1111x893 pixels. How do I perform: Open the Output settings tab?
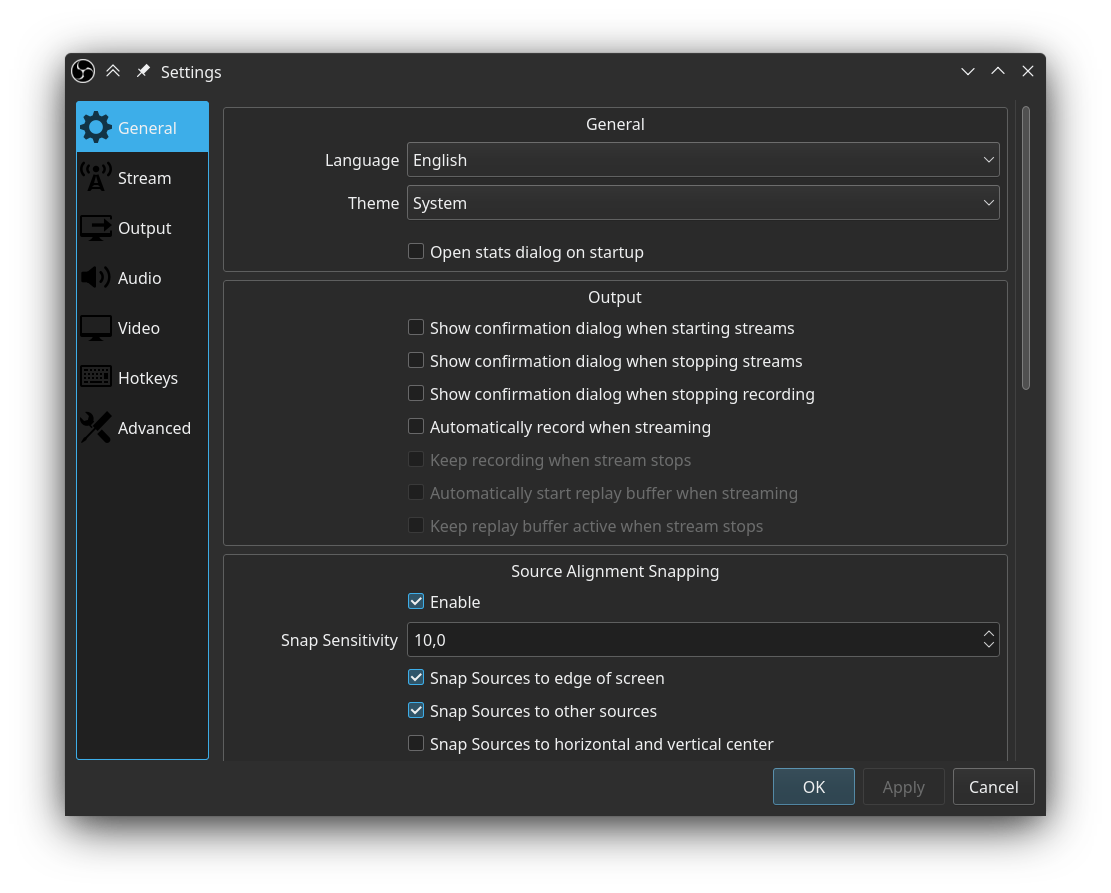(x=142, y=228)
